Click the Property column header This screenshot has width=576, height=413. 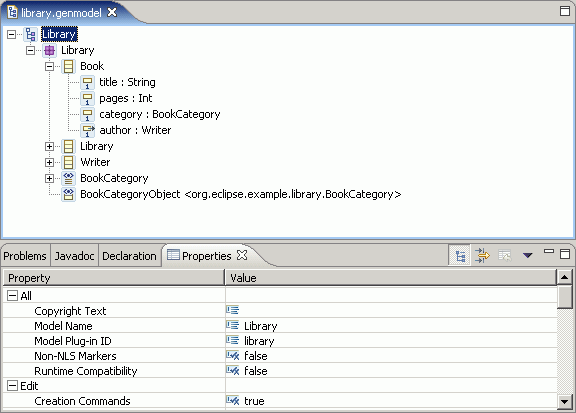(114, 278)
